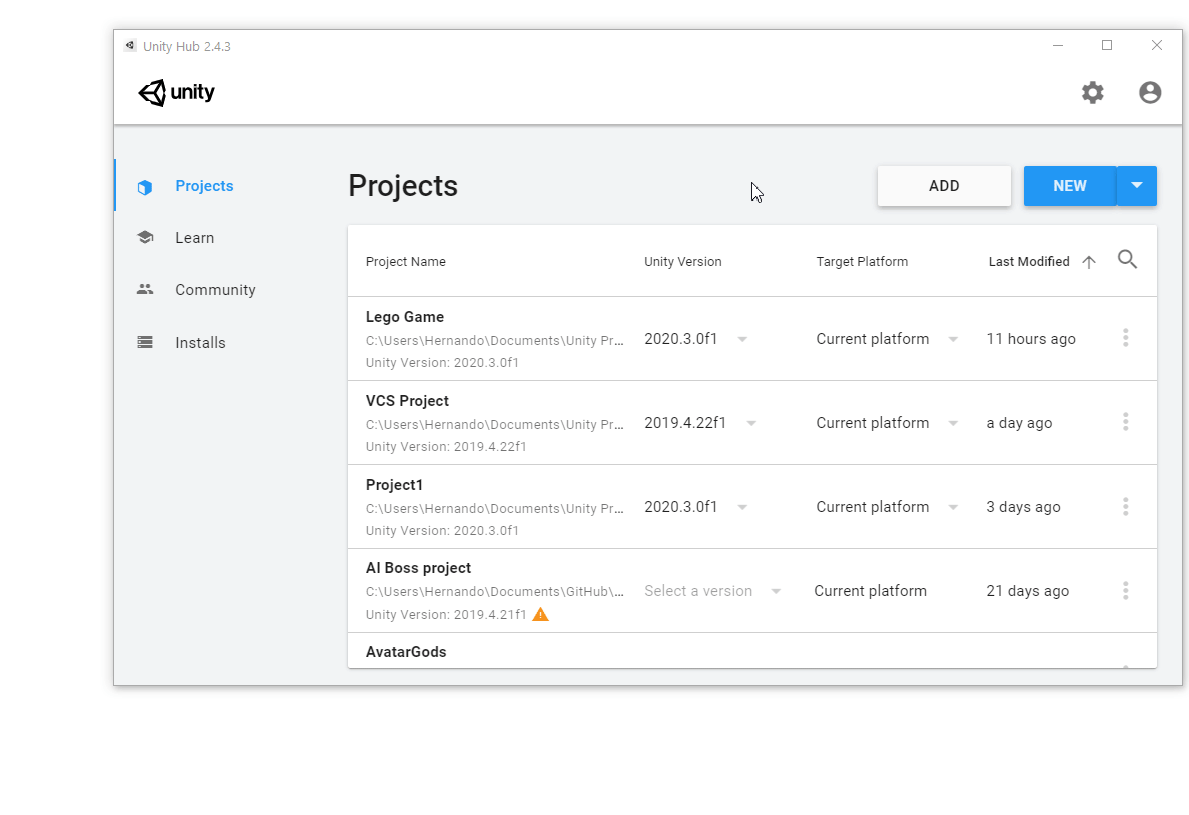This screenshot has height=815, width=1189.
Task: Click the Projects page heading
Action: point(403,186)
